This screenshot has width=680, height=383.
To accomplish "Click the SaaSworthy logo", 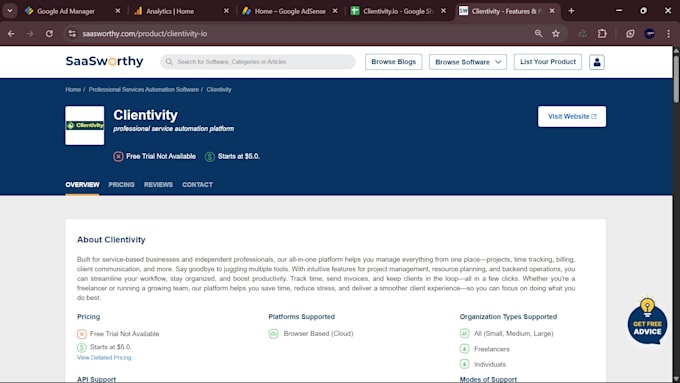I will pos(104,62).
